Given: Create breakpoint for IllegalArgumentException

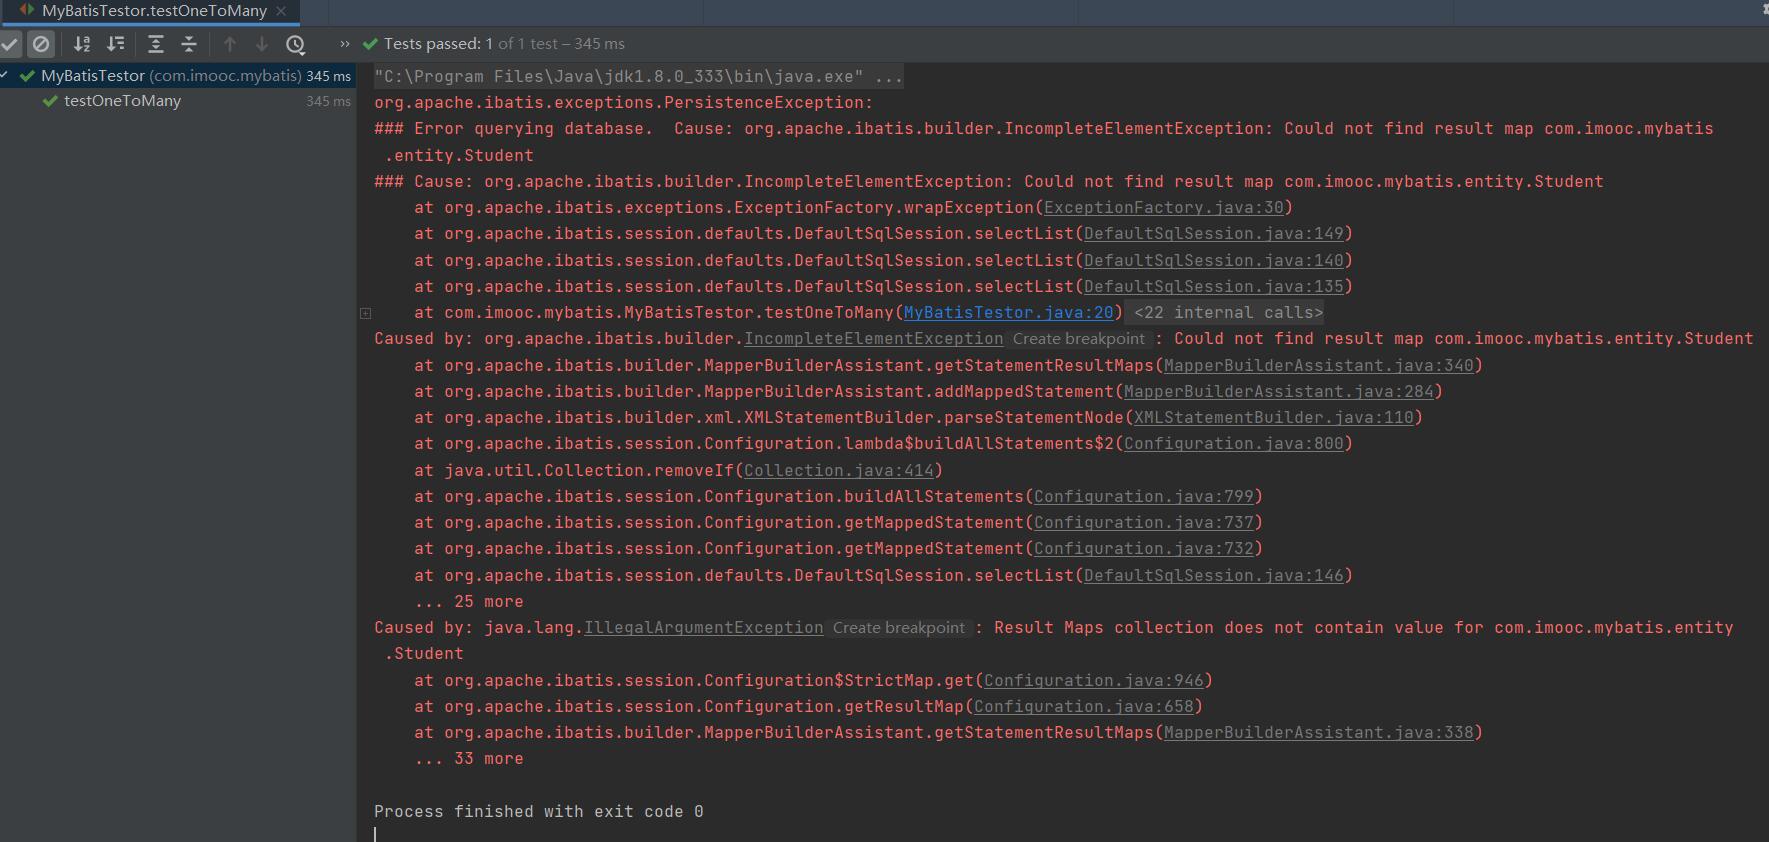Looking at the screenshot, I should [x=898, y=628].
